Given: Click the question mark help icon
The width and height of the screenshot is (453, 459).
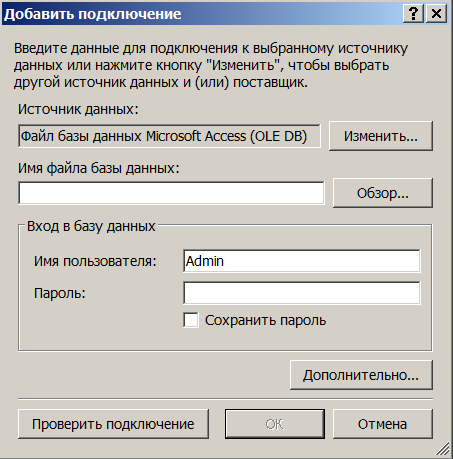Looking at the screenshot, I should pos(413,14).
